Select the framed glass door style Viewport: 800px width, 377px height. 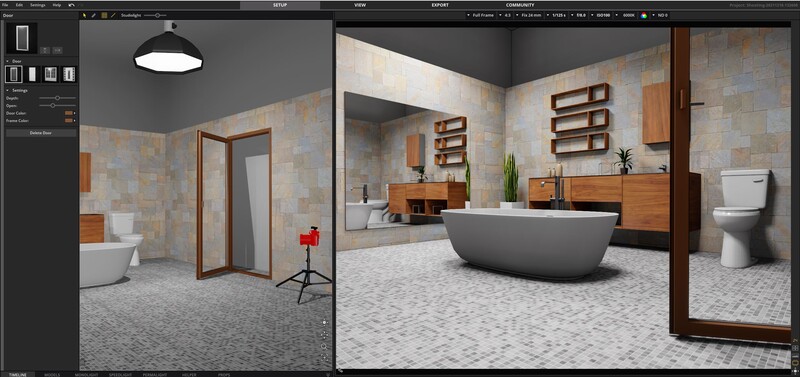pos(14,74)
